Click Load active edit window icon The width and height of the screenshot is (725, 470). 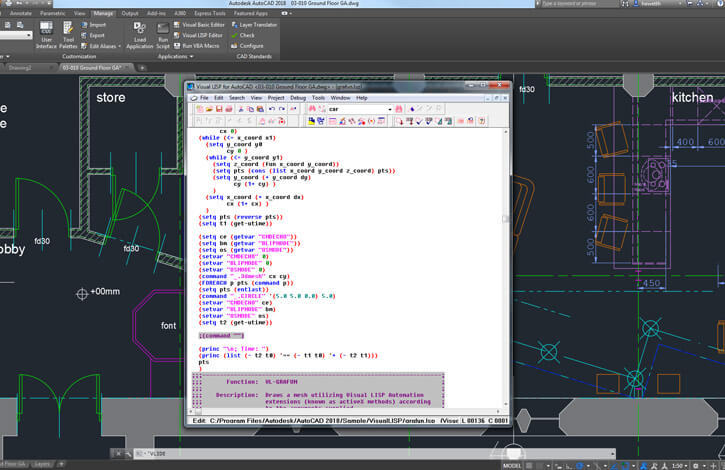tap(399, 121)
